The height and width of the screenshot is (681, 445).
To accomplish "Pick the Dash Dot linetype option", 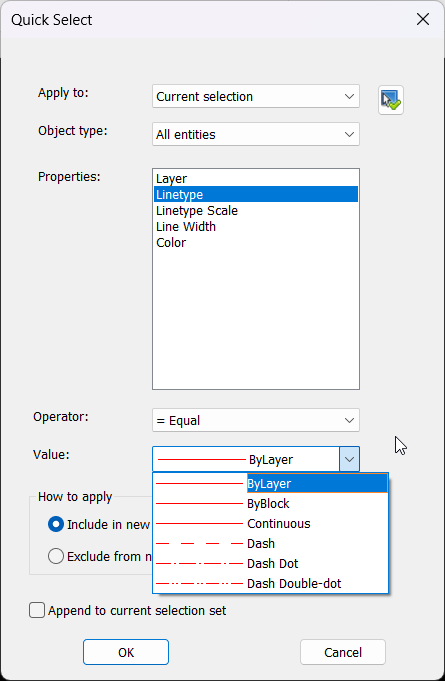I will point(270,564).
